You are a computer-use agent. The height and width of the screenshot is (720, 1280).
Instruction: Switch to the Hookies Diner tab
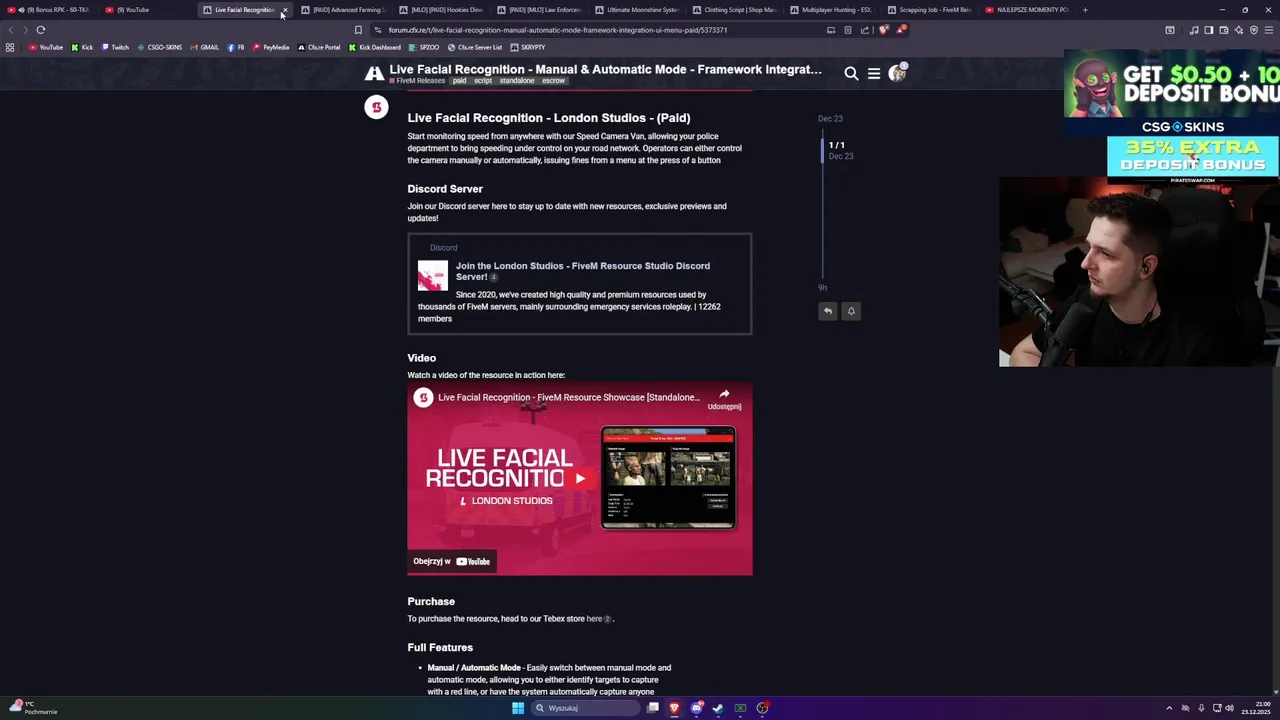click(440, 10)
